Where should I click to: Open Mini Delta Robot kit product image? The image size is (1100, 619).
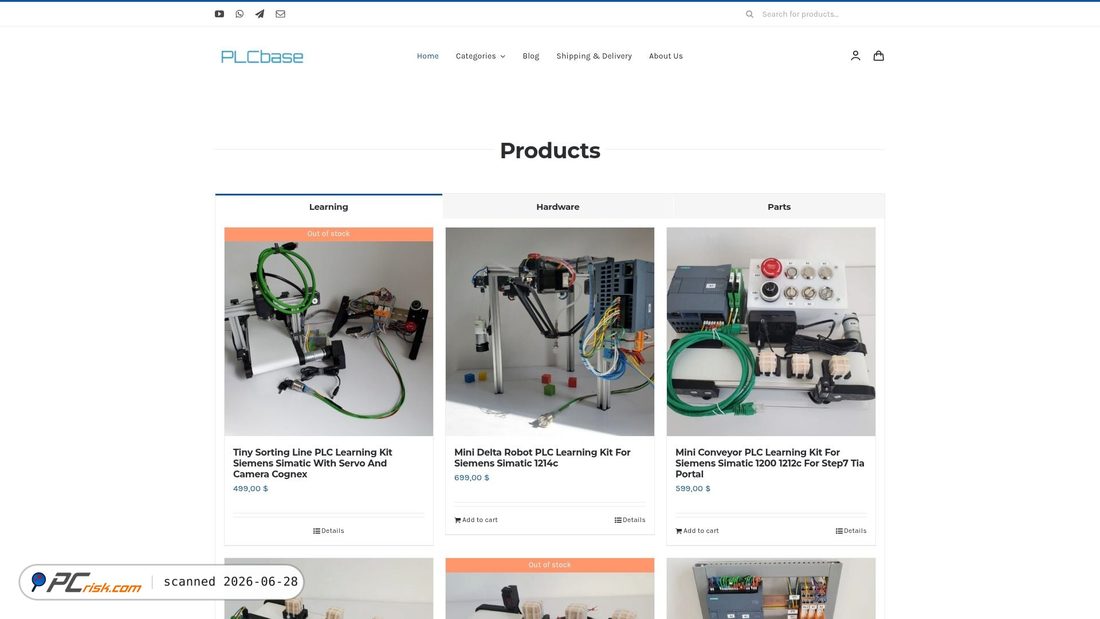(x=549, y=331)
